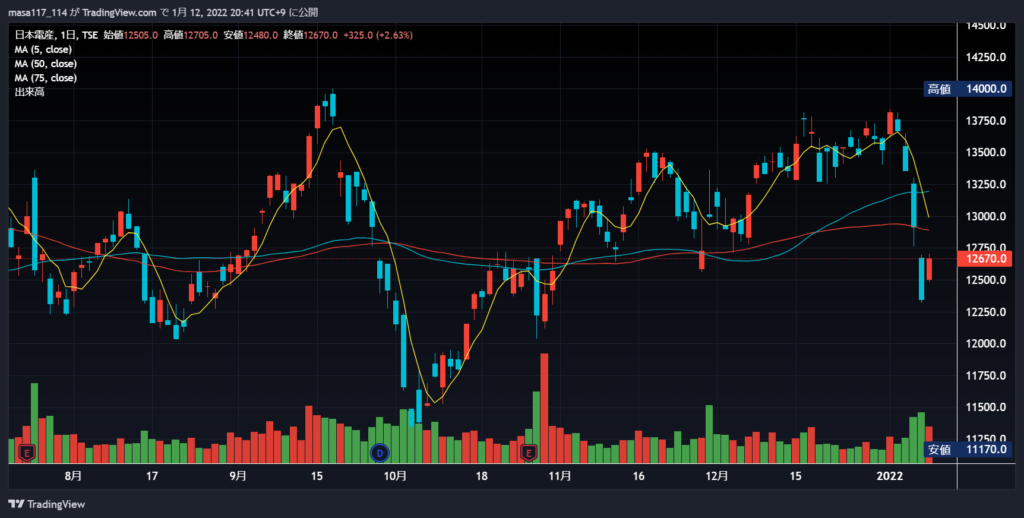The image size is (1024, 518).
Task: Click the 13750.0 price axis label
Action: tap(985, 121)
